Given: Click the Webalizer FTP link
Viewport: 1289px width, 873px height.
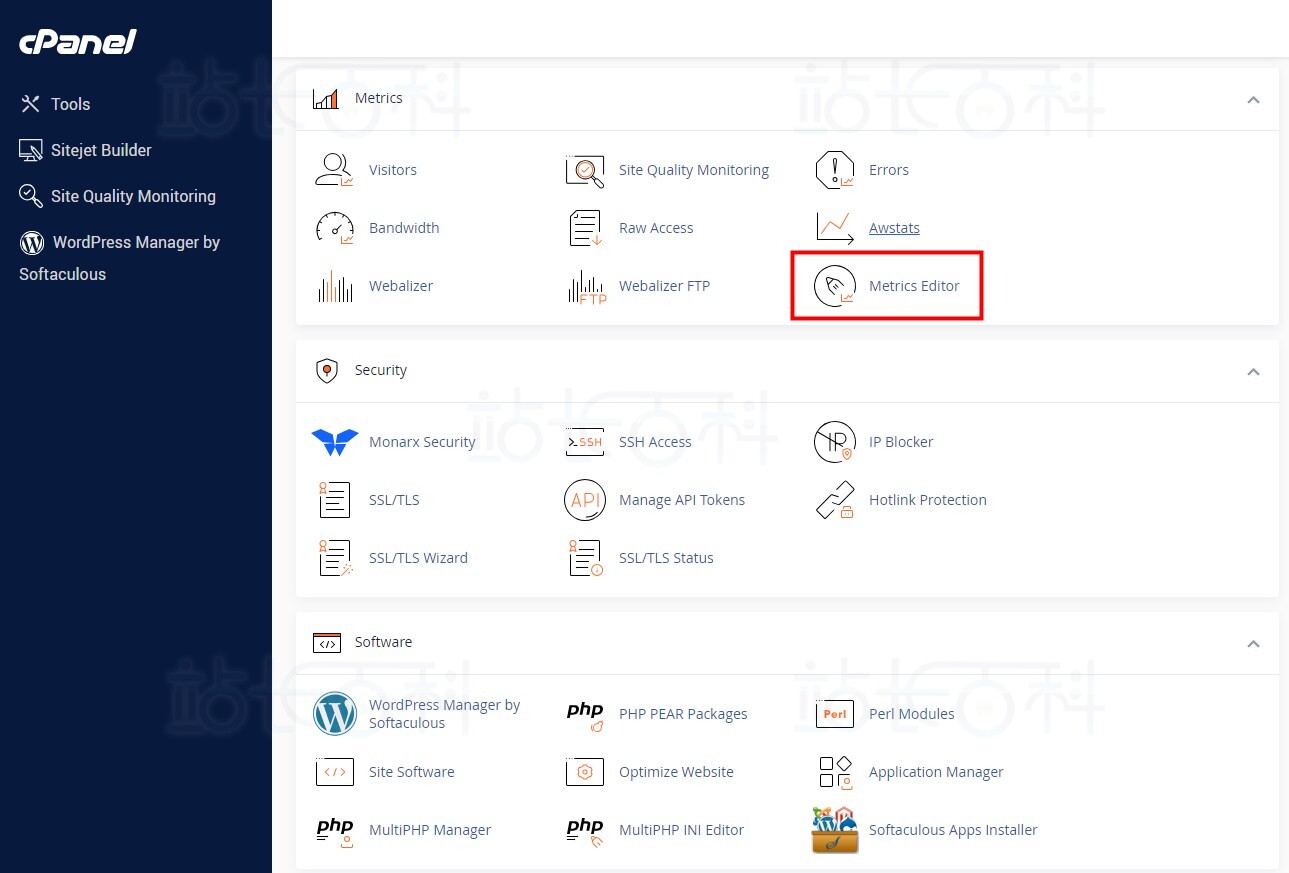Looking at the screenshot, I should pos(664,286).
